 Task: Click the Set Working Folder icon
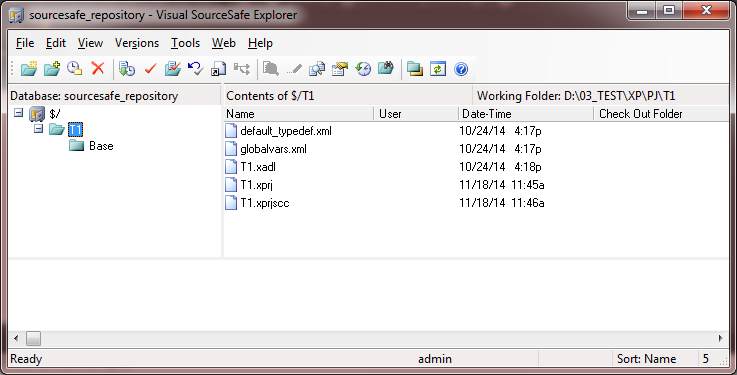click(415, 69)
